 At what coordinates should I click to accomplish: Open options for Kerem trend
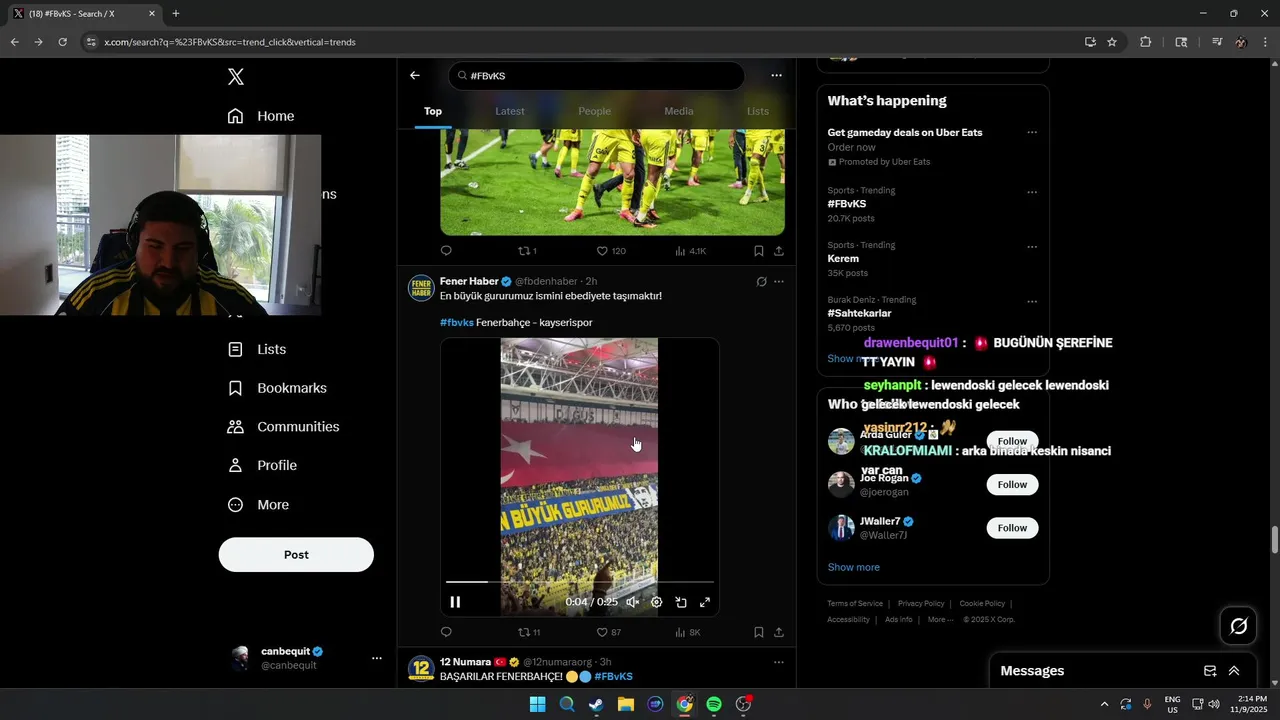(1032, 246)
